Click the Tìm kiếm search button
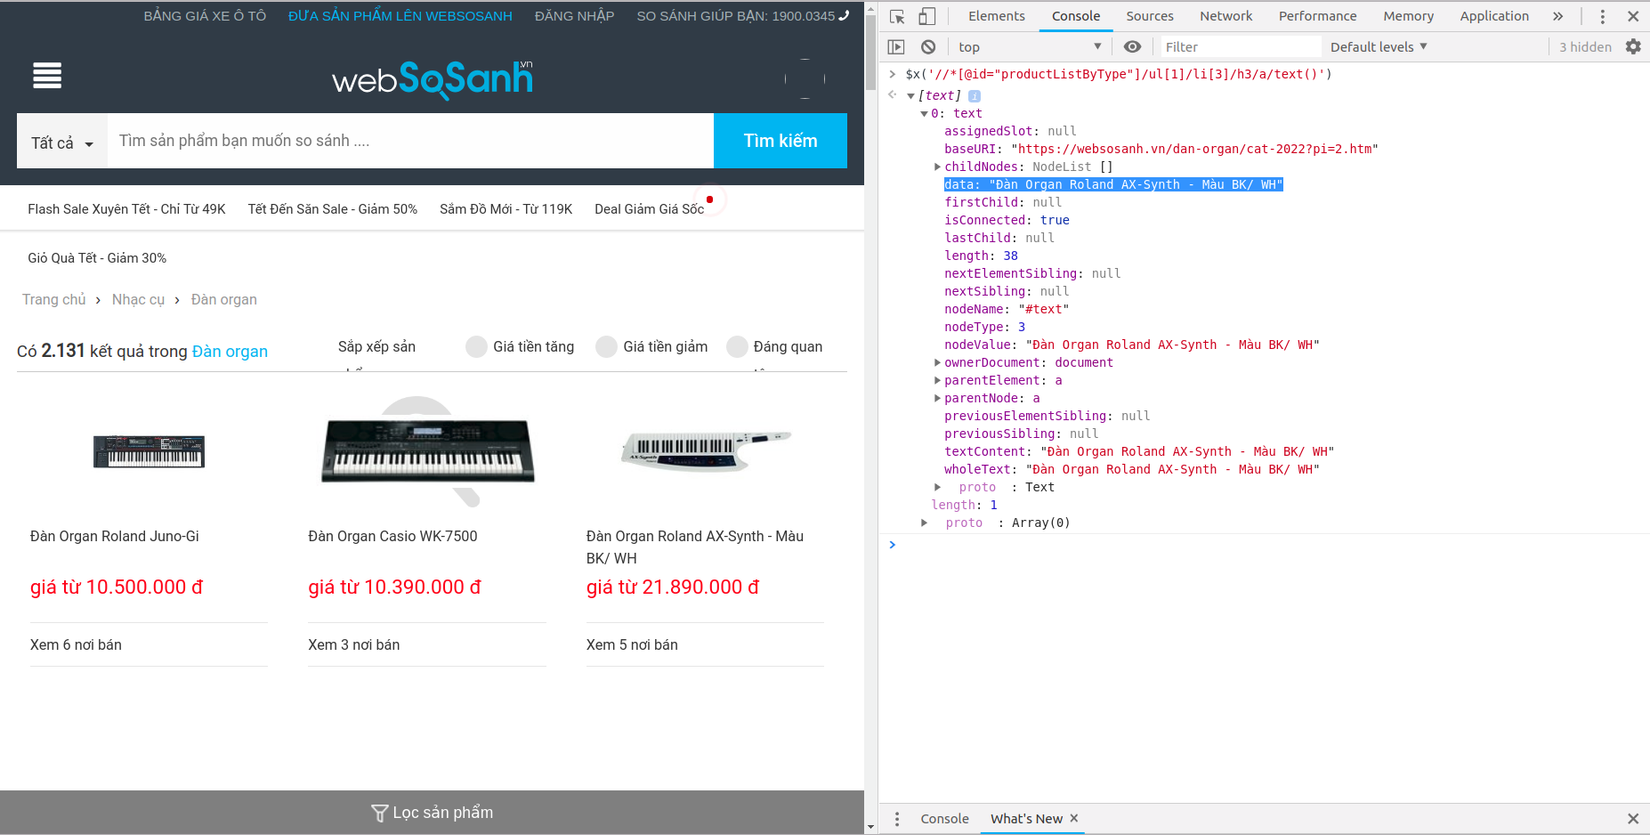The image size is (1650, 835). pos(780,141)
